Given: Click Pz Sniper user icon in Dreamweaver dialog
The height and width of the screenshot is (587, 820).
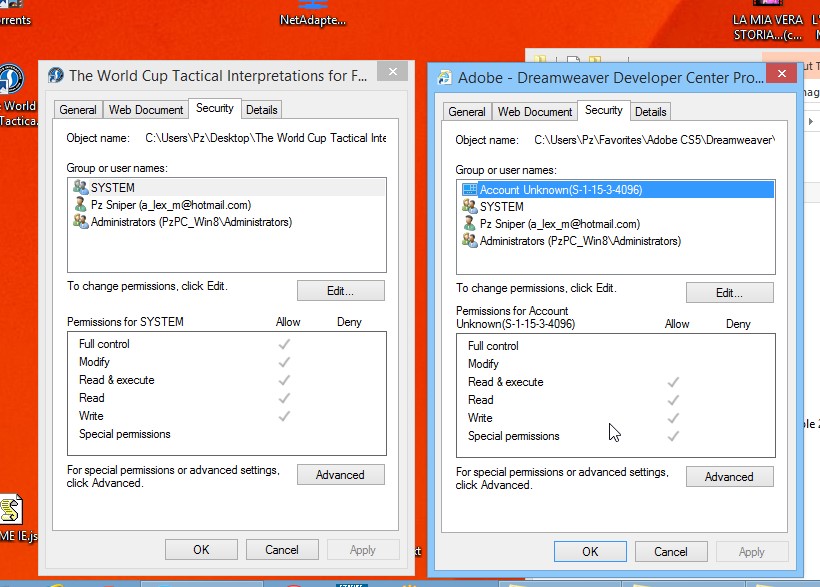Looking at the screenshot, I should [470, 224].
